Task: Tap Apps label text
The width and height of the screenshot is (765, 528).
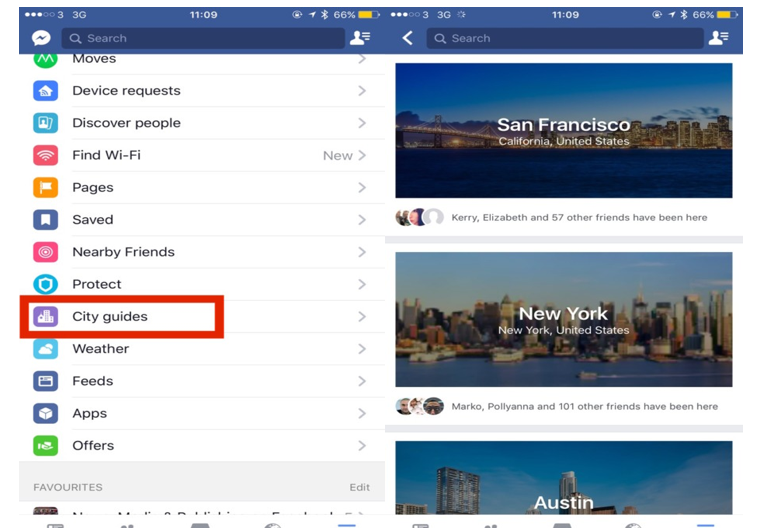Action: [x=89, y=413]
